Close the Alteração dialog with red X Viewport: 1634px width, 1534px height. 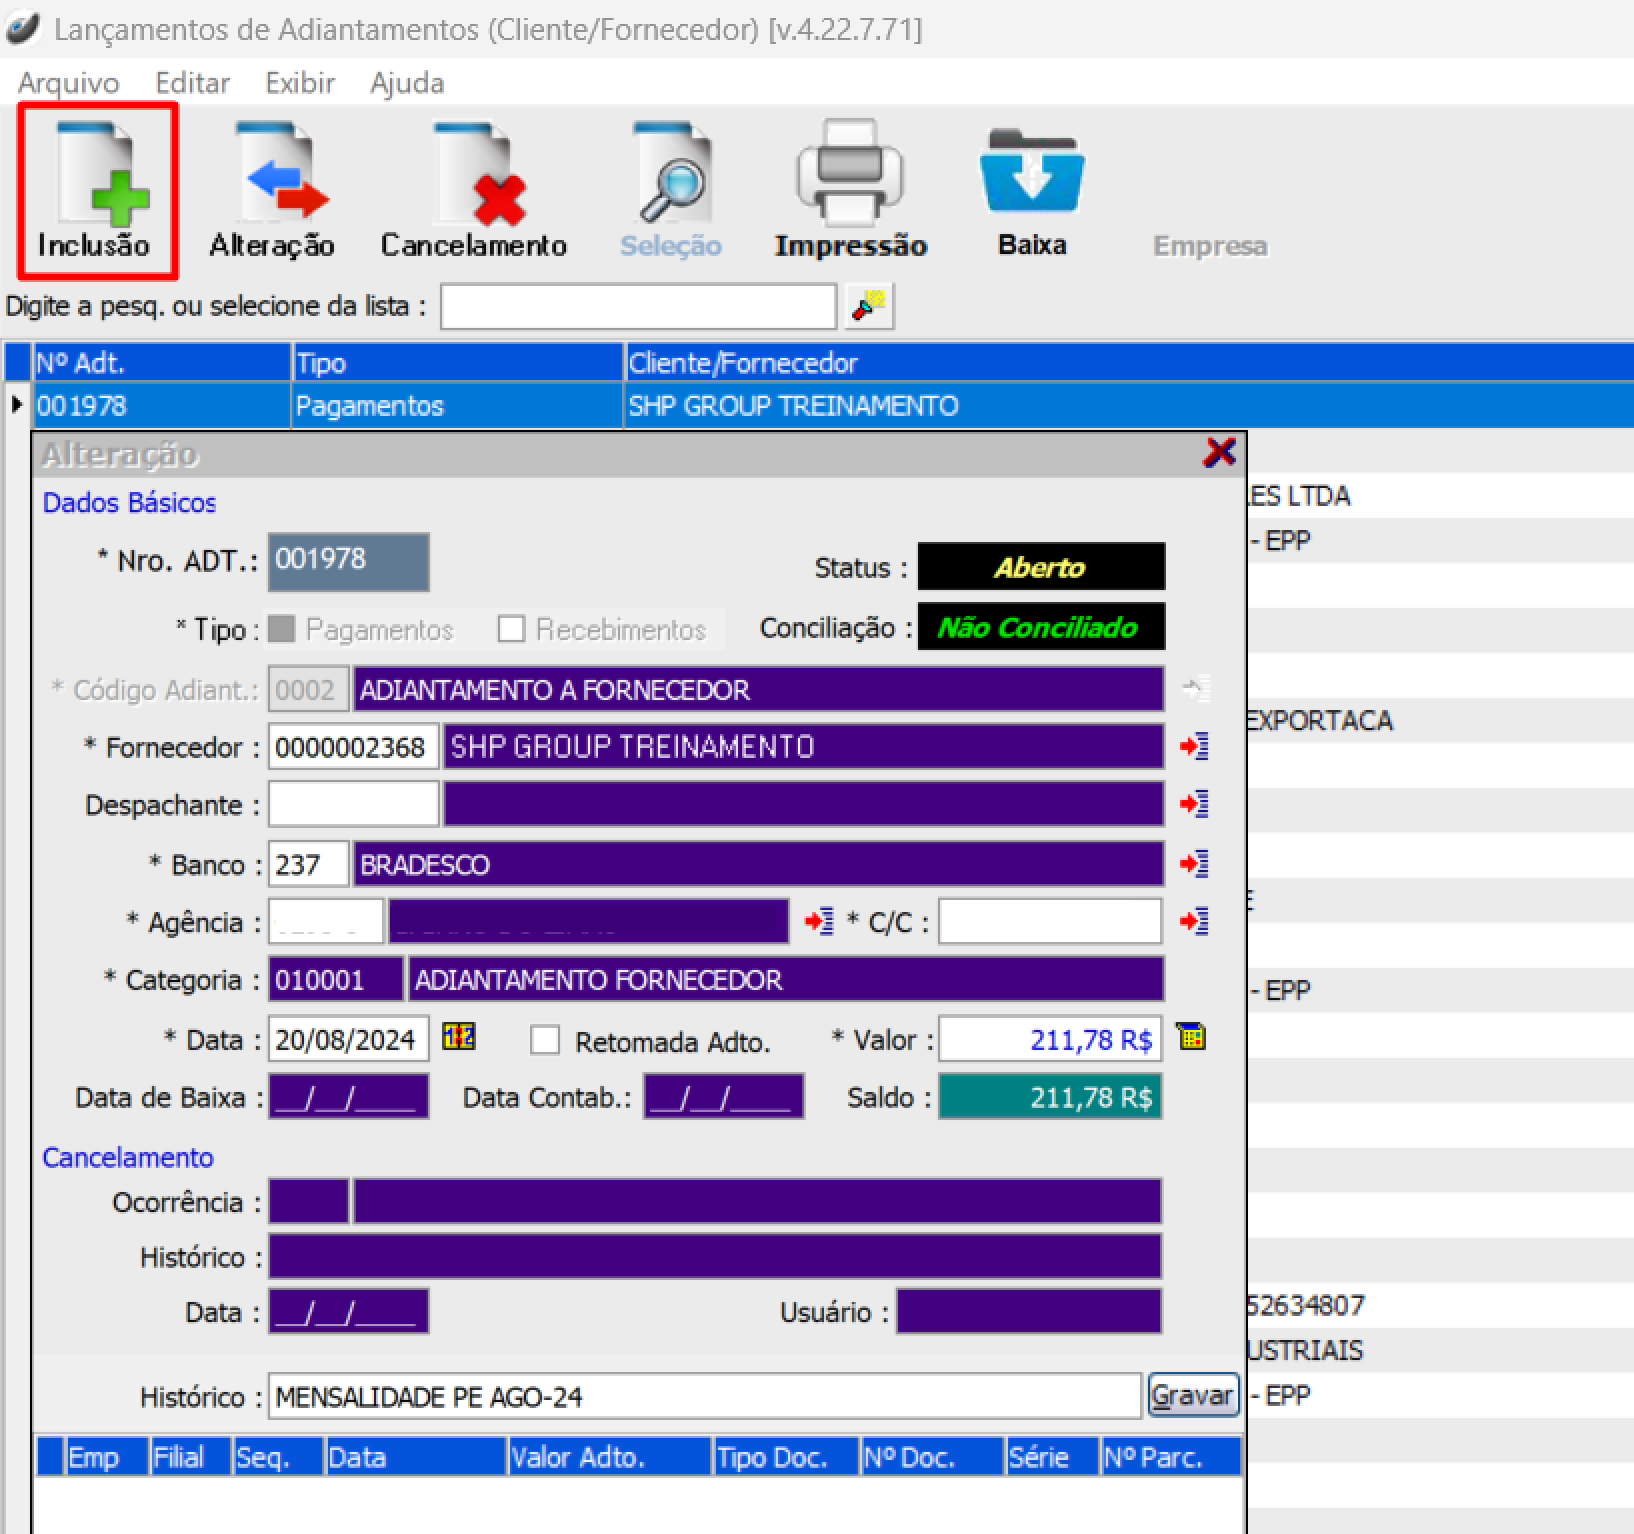[x=1219, y=453]
